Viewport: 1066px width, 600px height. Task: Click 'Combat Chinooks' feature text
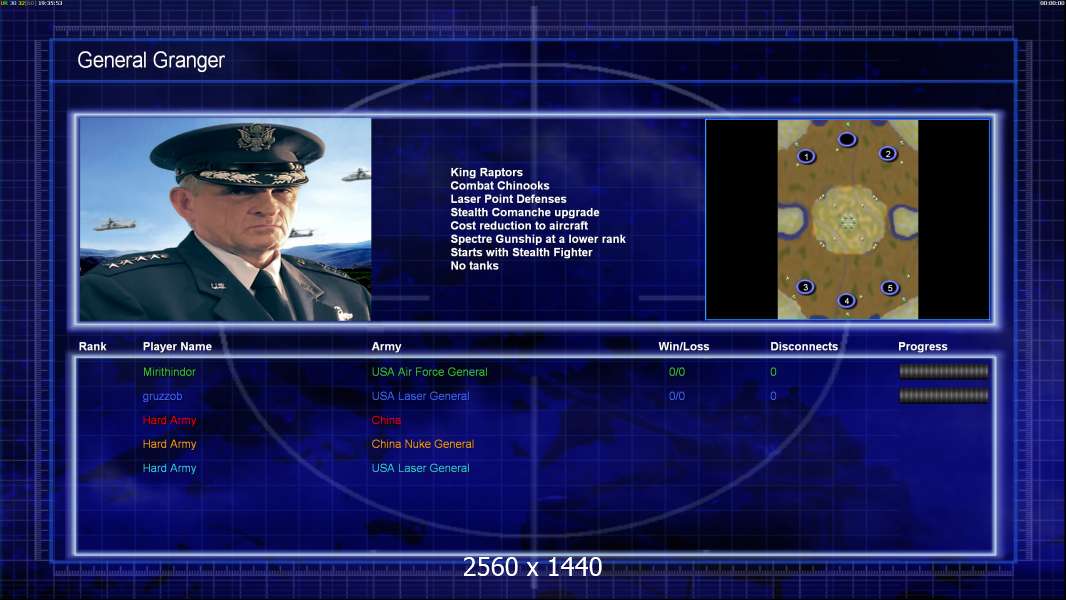point(500,186)
